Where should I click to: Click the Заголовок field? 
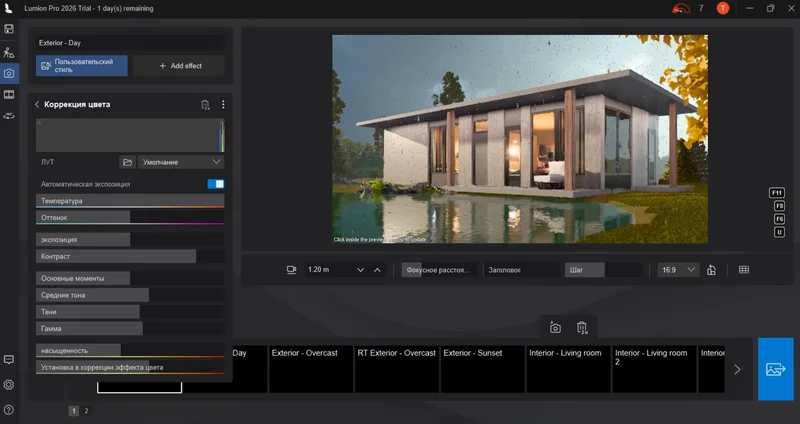[521, 270]
